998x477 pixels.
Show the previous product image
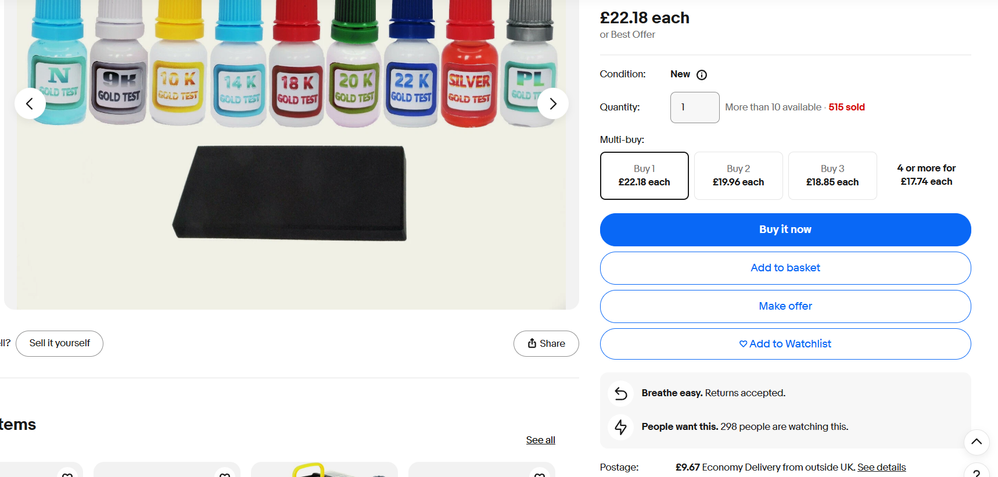coord(30,104)
